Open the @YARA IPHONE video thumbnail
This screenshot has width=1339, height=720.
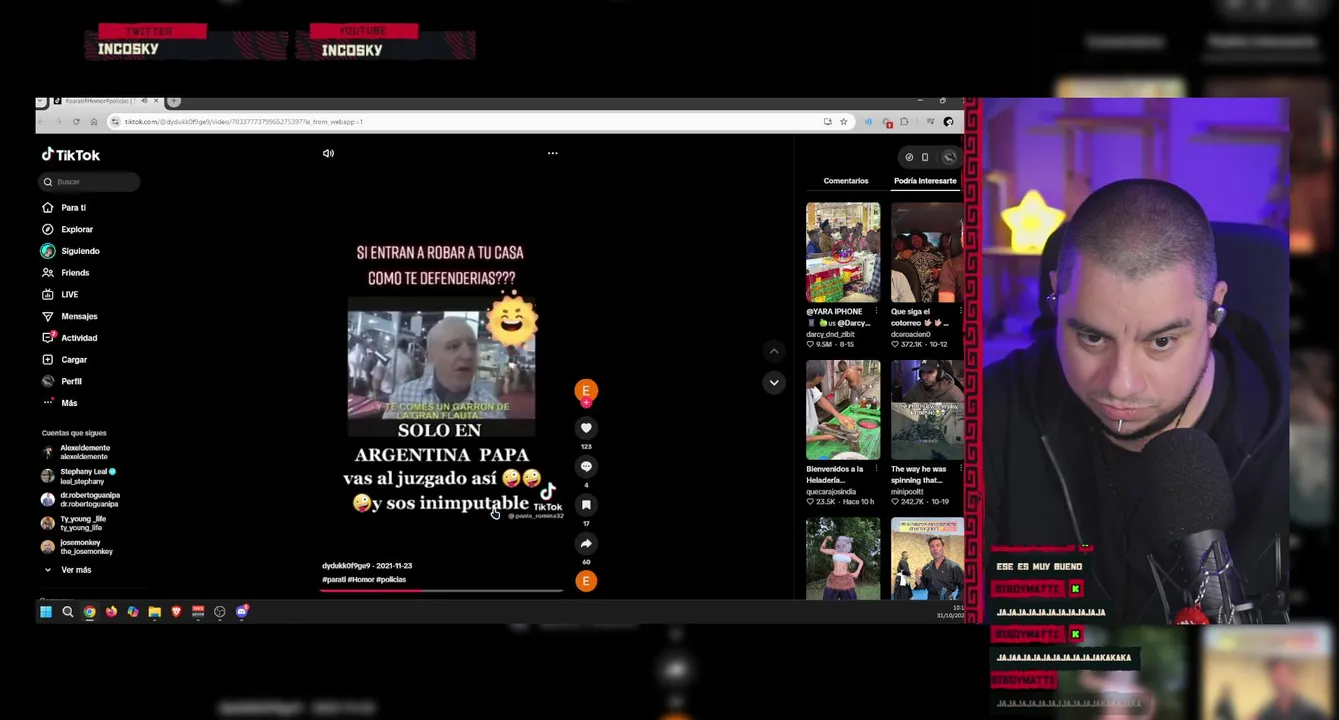click(x=843, y=252)
